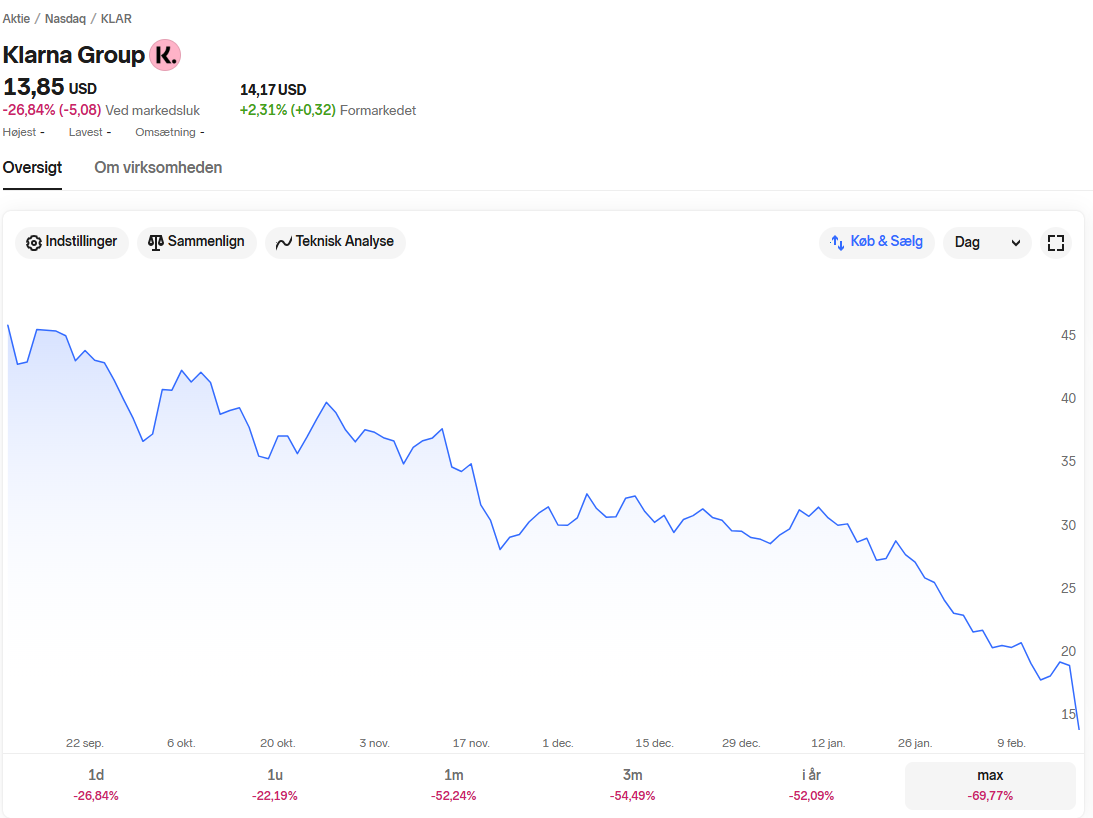Click the 25 price axis label

[1068, 589]
